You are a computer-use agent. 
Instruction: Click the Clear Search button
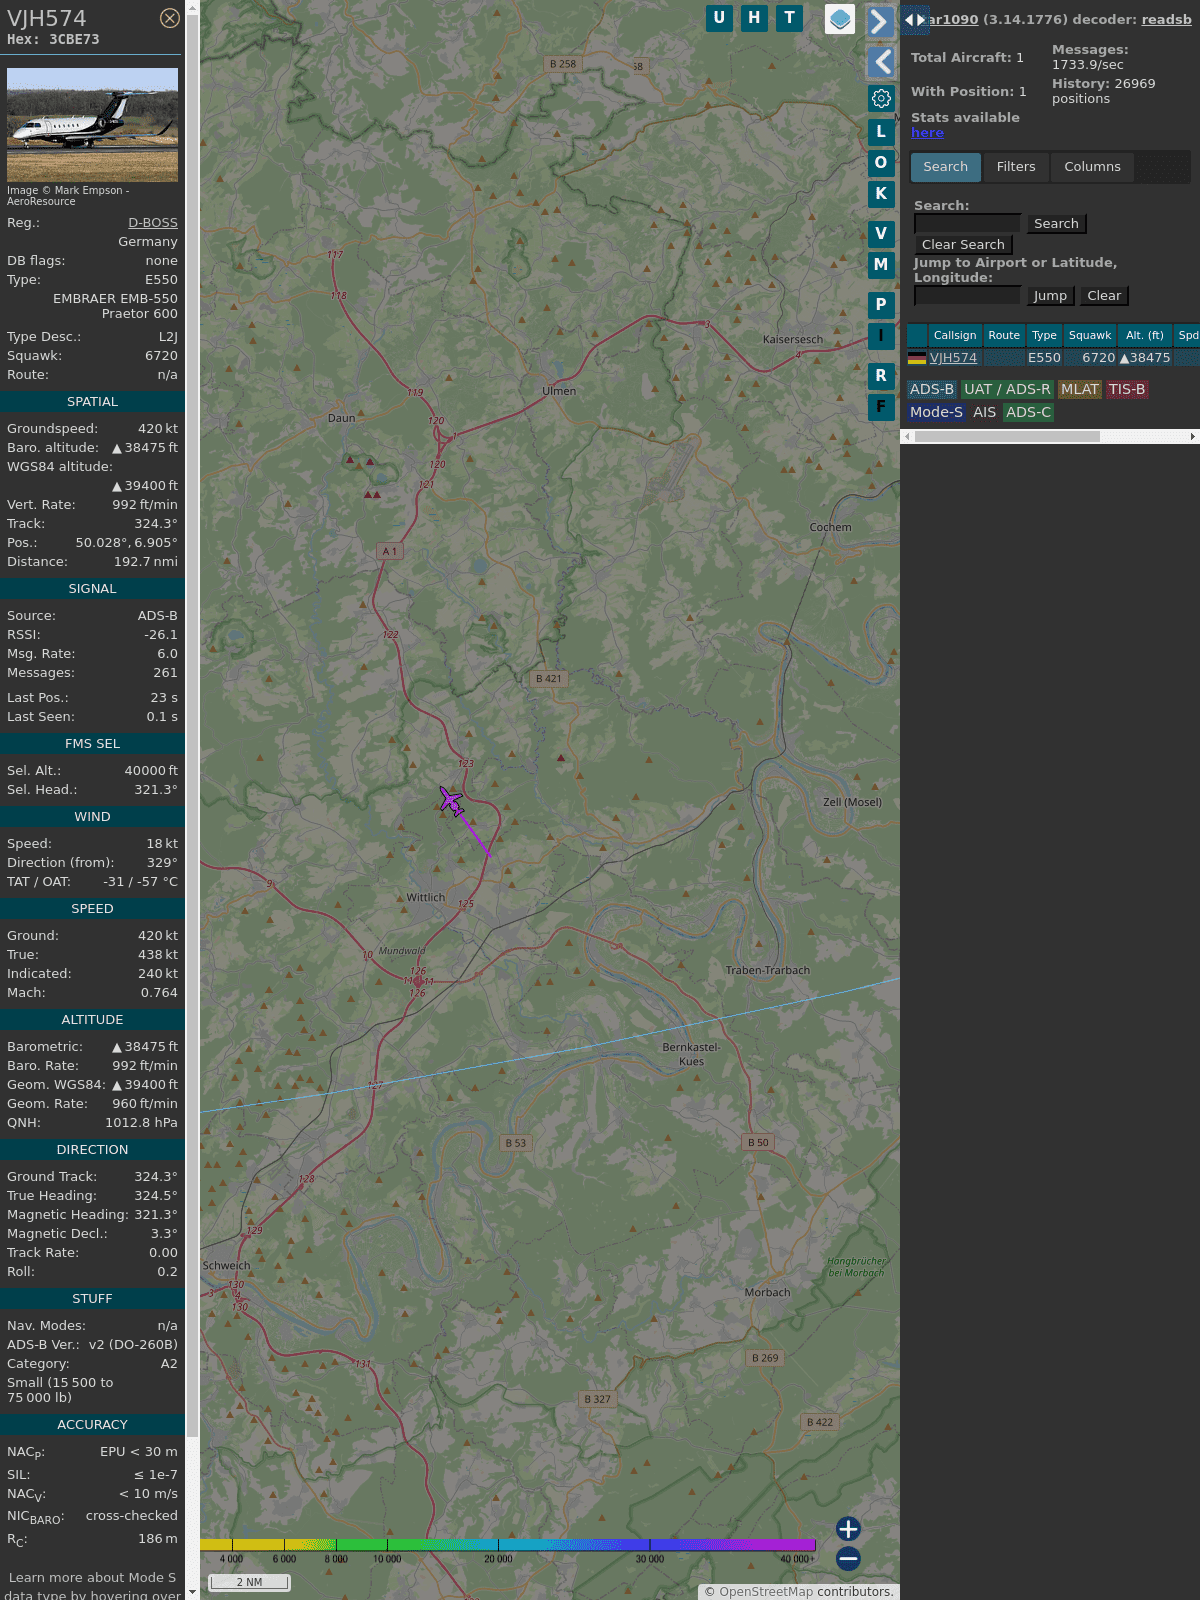tap(963, 245)
